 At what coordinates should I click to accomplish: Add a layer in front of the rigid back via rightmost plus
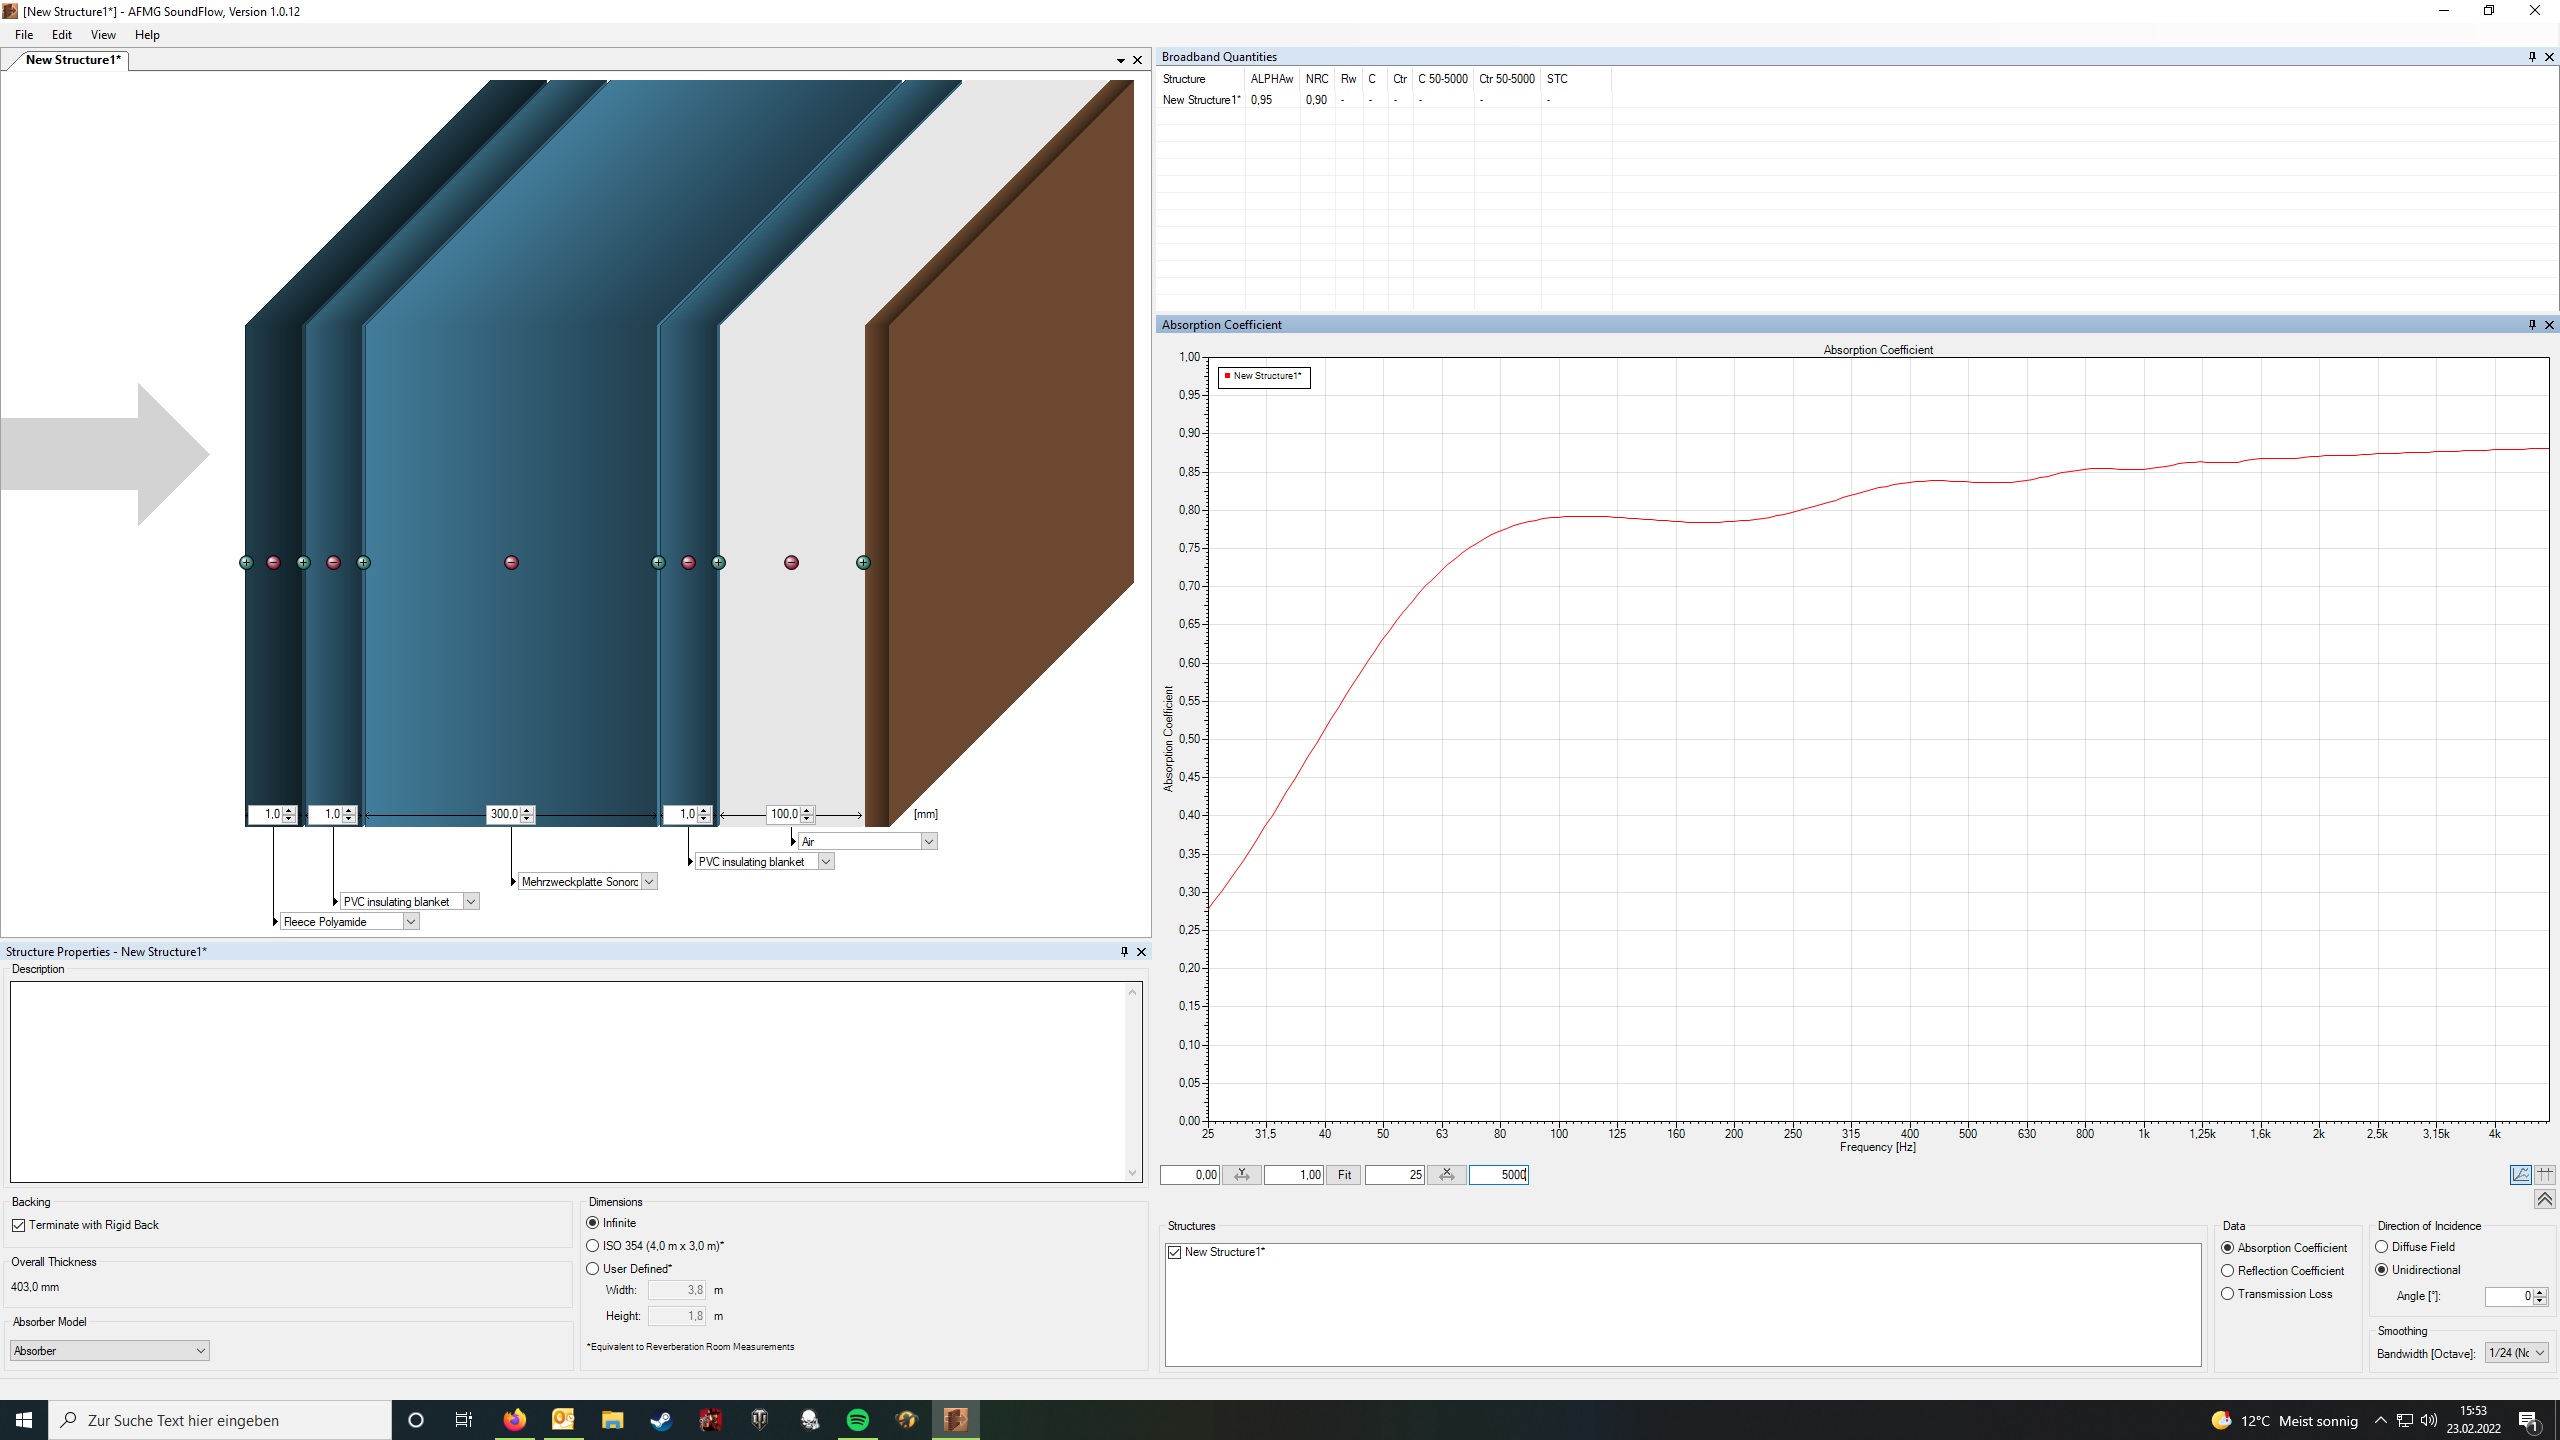pos(863,563)
